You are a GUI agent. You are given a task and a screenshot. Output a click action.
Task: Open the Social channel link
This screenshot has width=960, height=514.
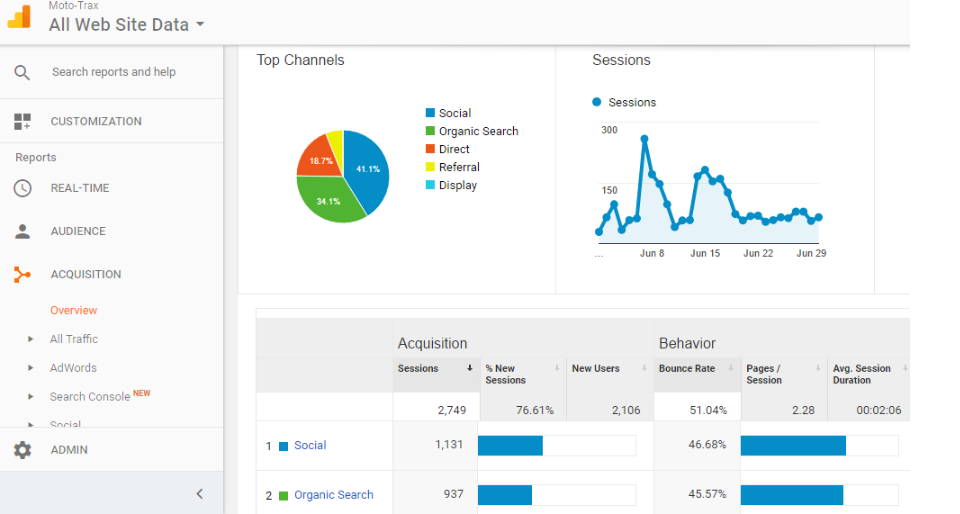point(310,445)
